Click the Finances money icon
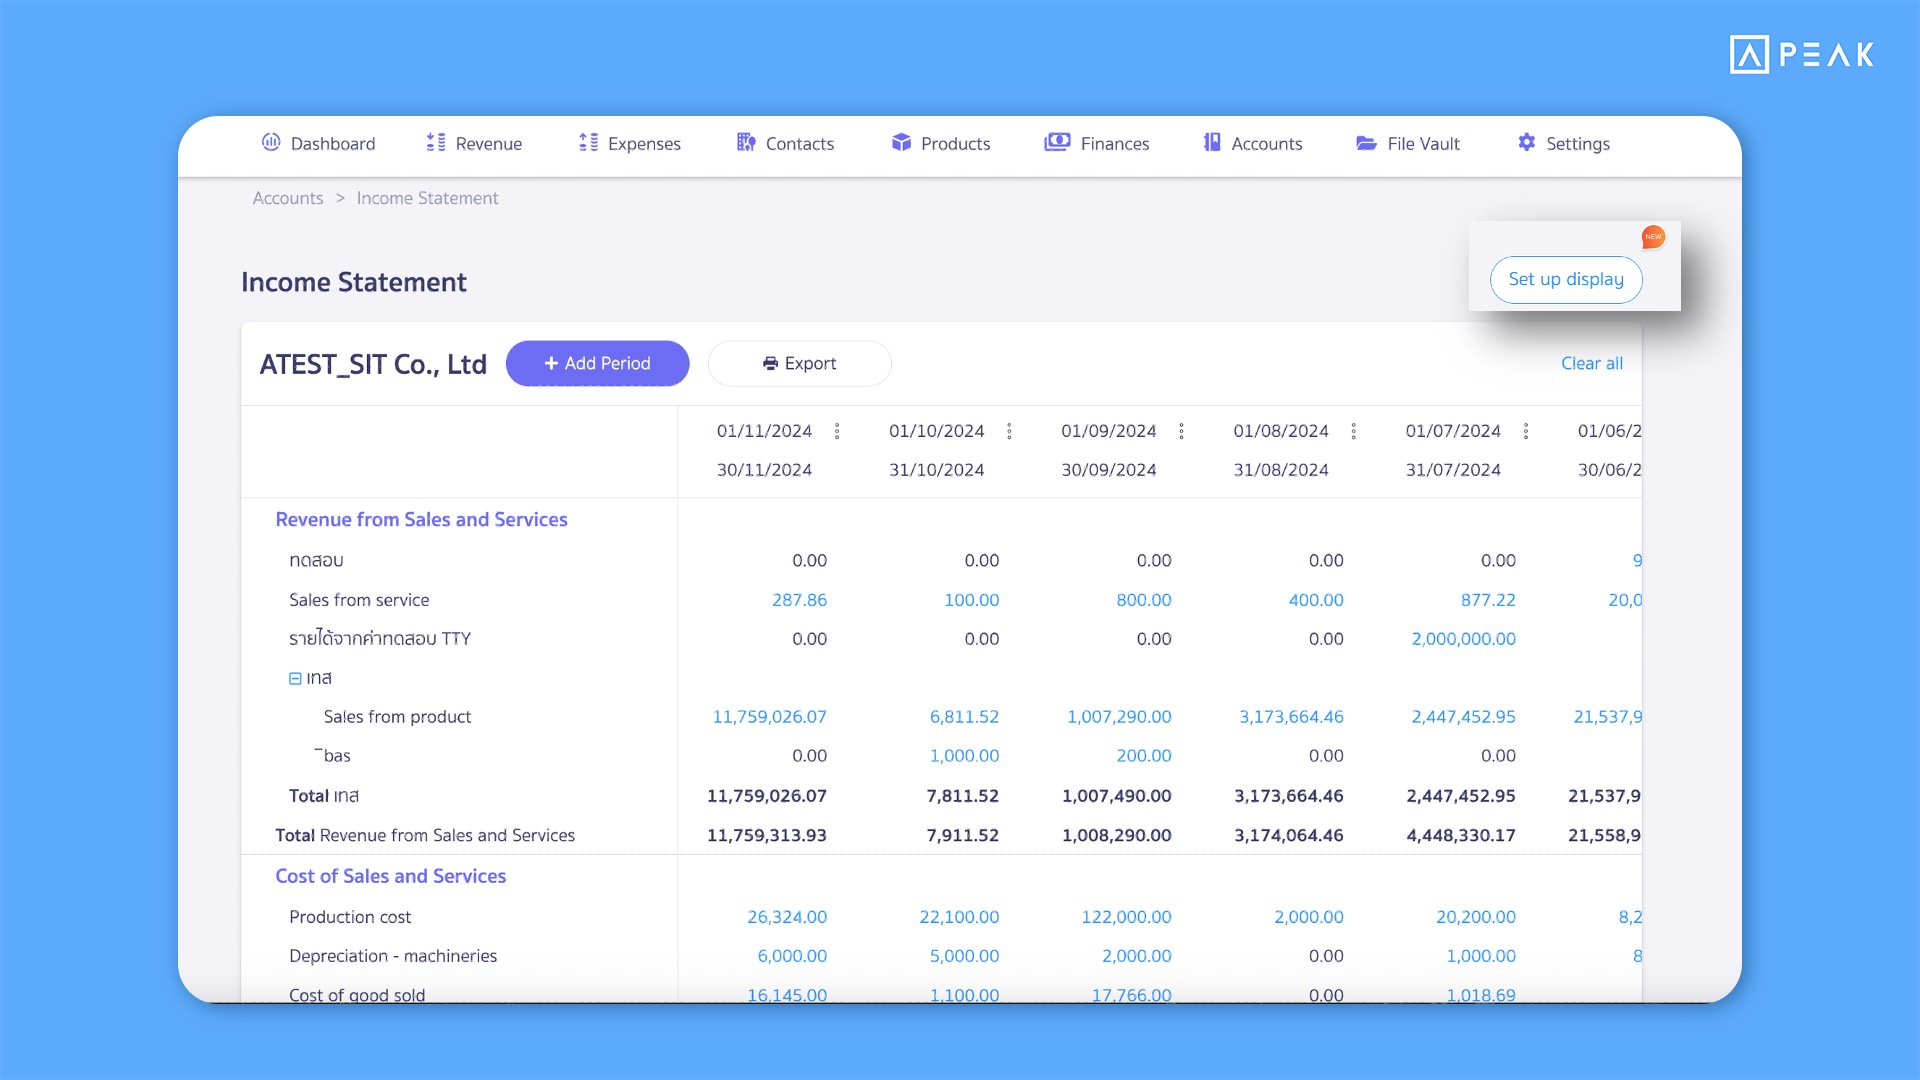Viewport: 1920px width, 1080px height. click(x=1057, y=142)
